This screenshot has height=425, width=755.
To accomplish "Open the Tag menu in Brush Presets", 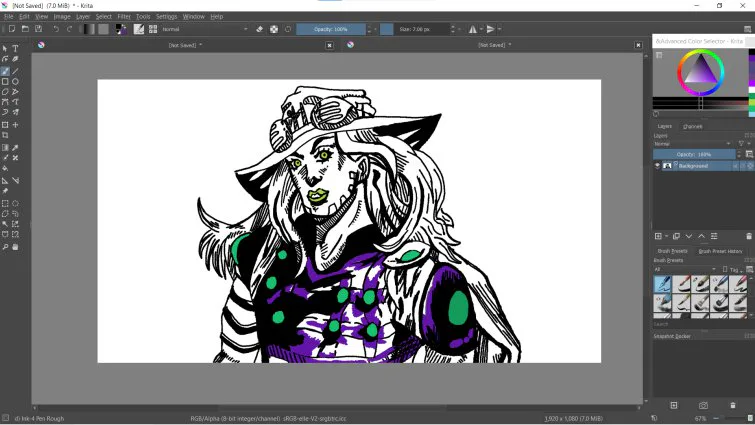I will [735, 270].
